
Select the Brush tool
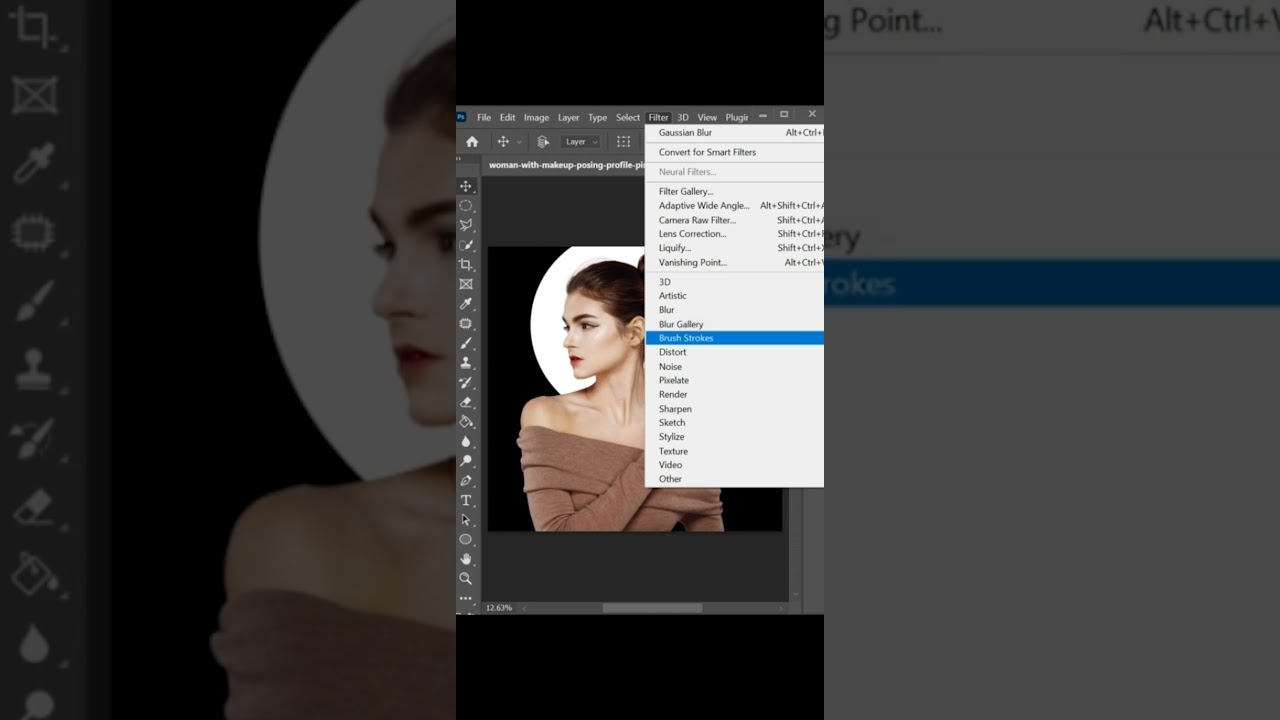pyautogui.click(x=466, y=343)
